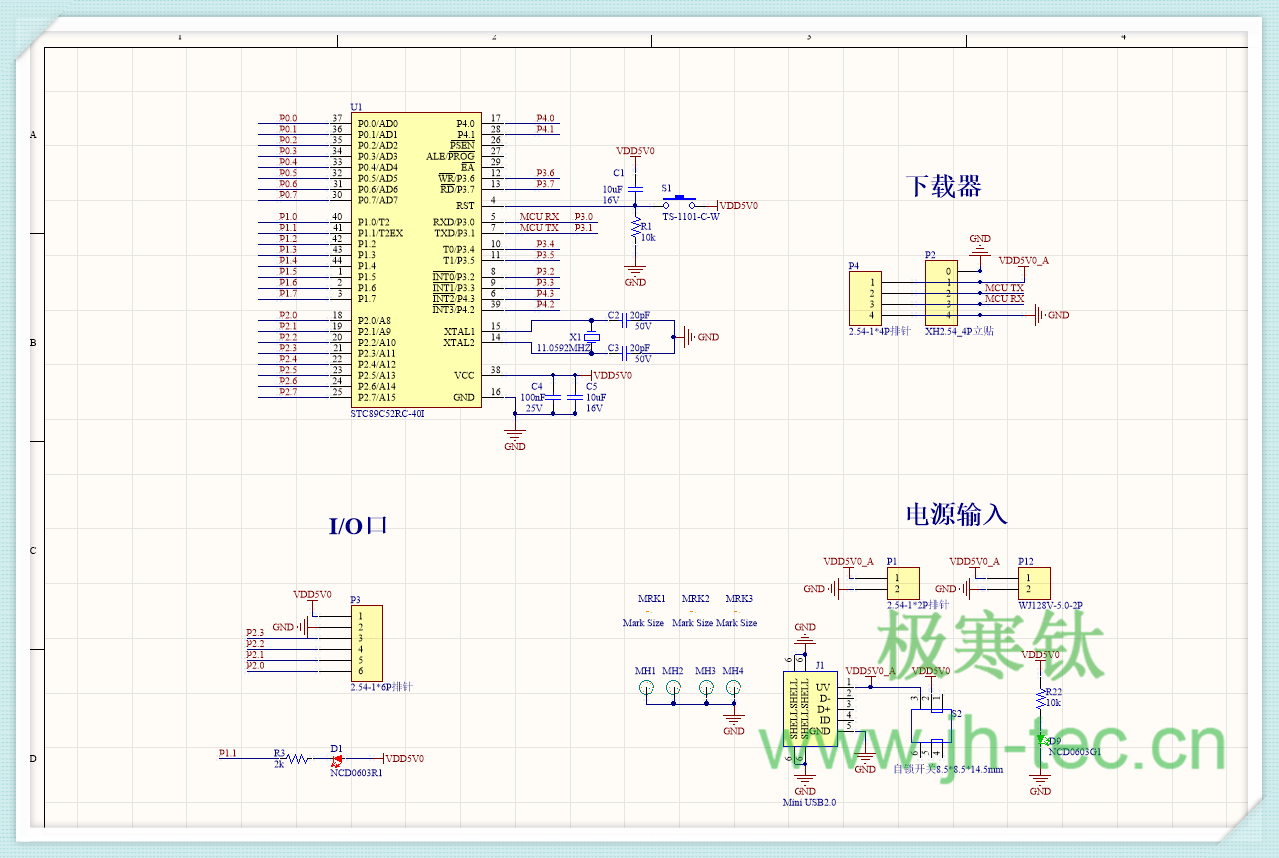Pick the MH1 mounting hole symbol
1279x858 pixels.
(x=646, y=687)
